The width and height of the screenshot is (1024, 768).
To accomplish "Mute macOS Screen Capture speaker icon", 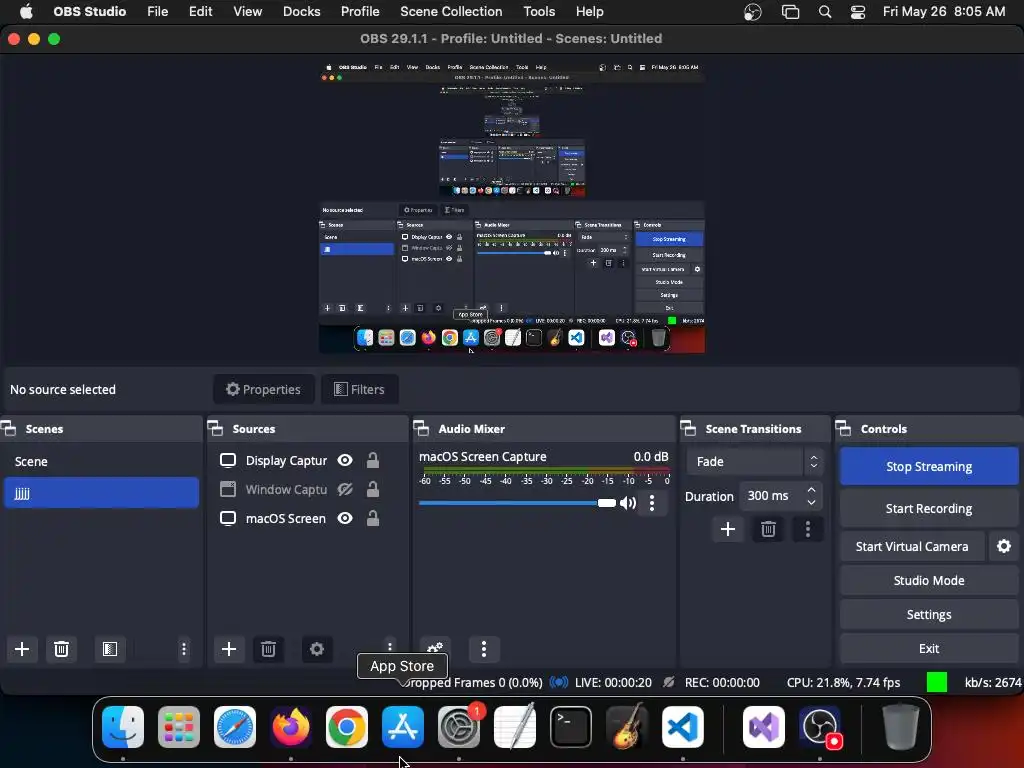I will coord(628,503).
